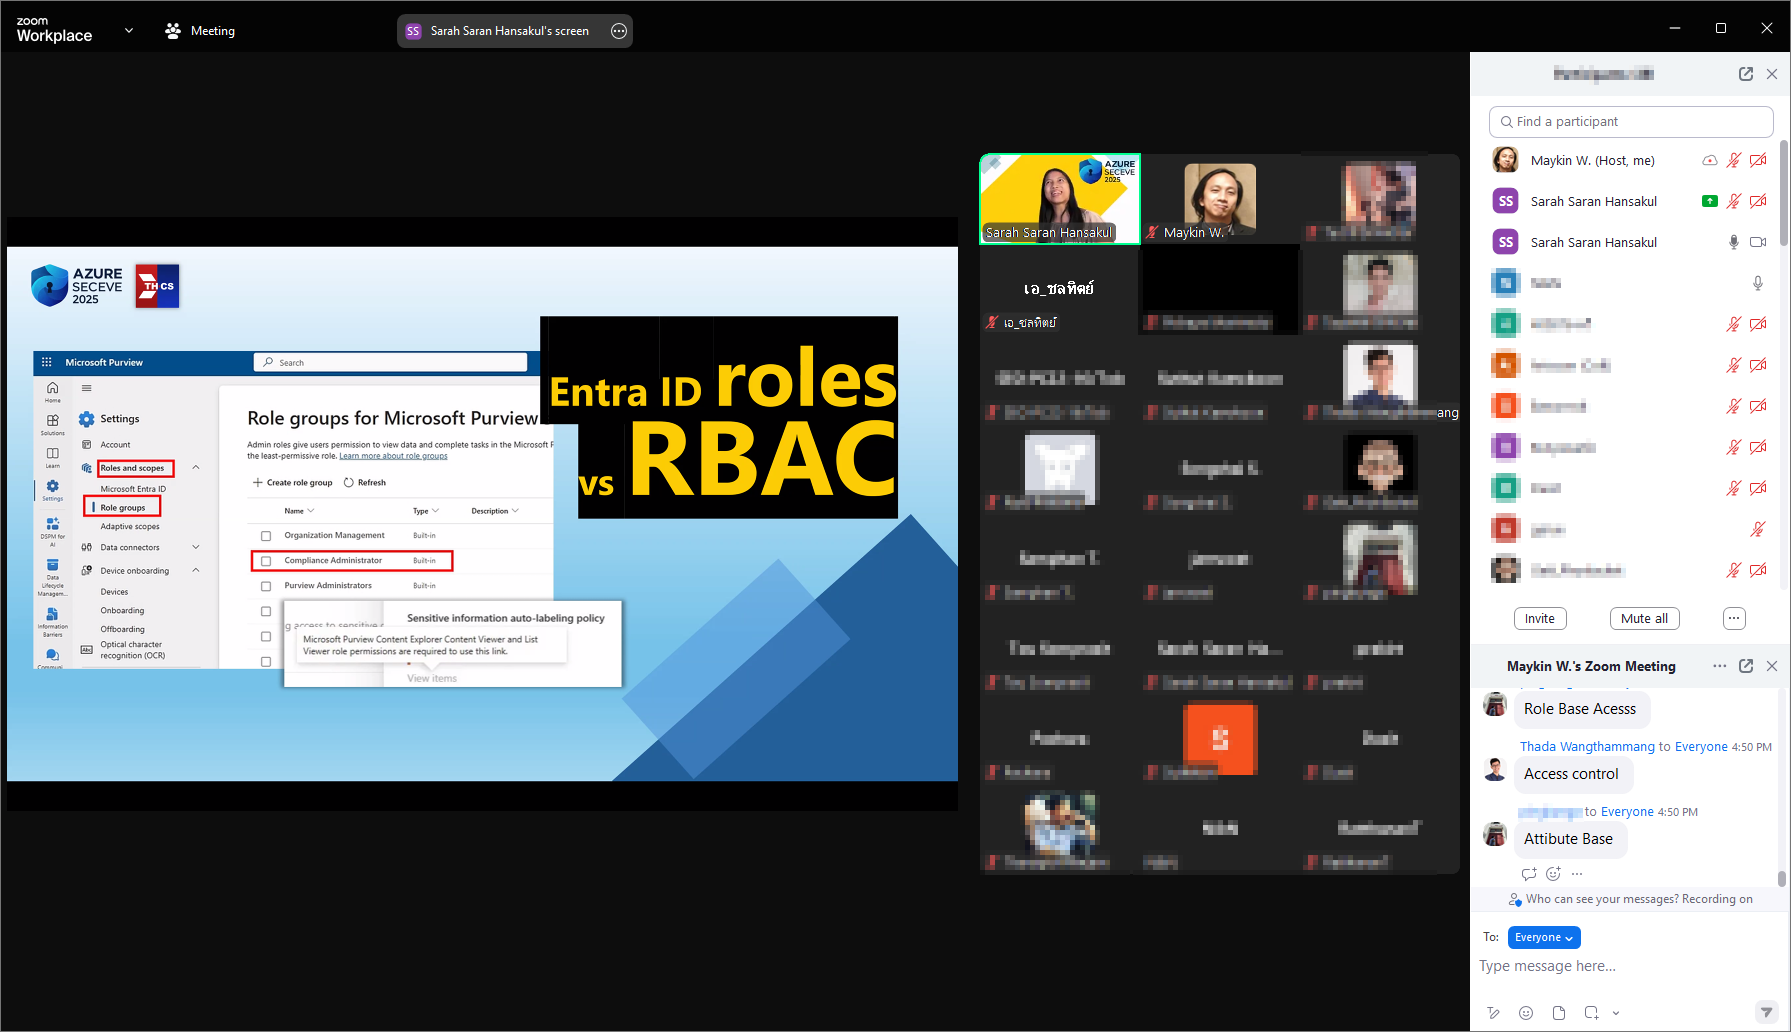Open shared screen more options ellipsis
The image size is (1791, 1032).
pyautogui.click(x=619, y=31)
